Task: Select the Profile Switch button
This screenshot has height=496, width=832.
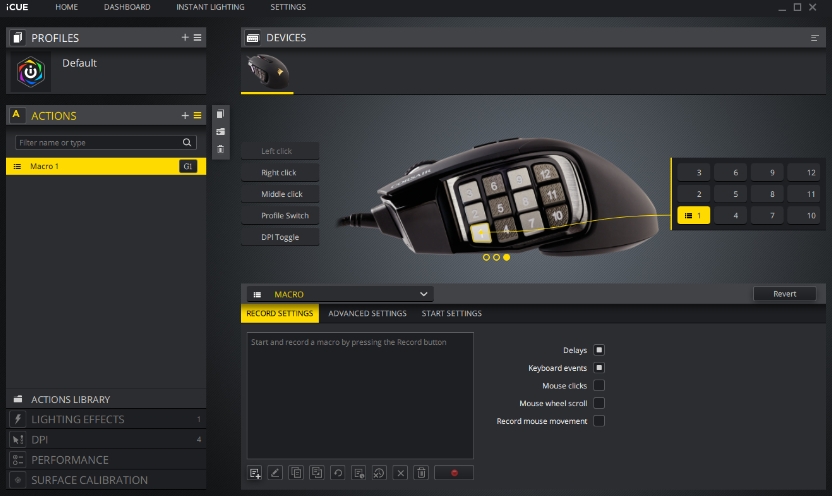Action: [x=280, y=215]
